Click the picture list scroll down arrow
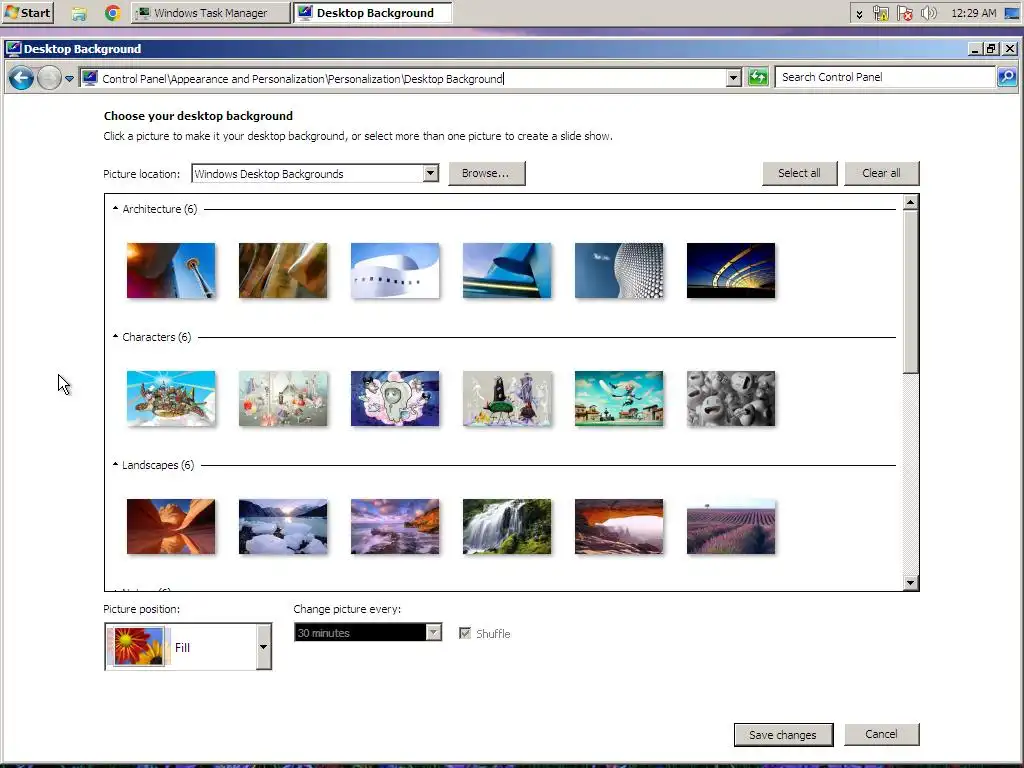The width and height of the screenshot is (1024, 768). [910, 583]
